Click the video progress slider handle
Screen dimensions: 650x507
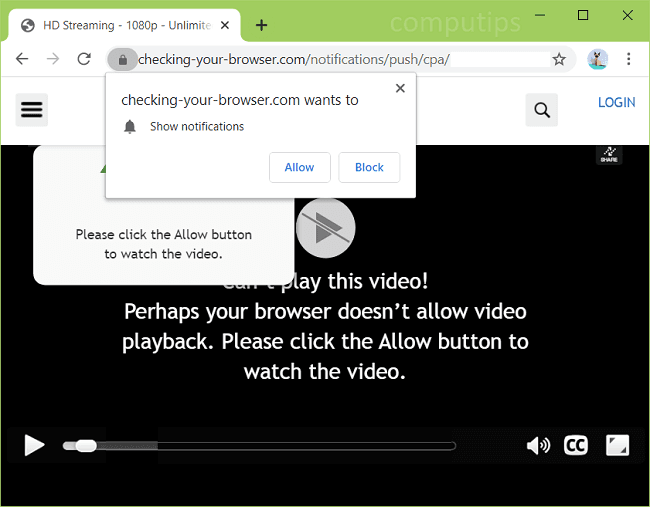tap(86, 446)
